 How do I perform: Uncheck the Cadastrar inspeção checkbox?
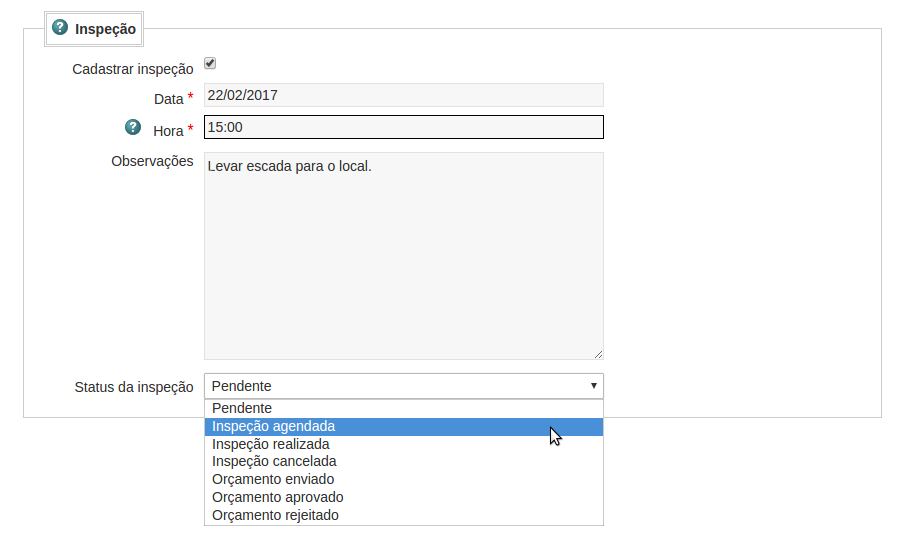point(210,64)
